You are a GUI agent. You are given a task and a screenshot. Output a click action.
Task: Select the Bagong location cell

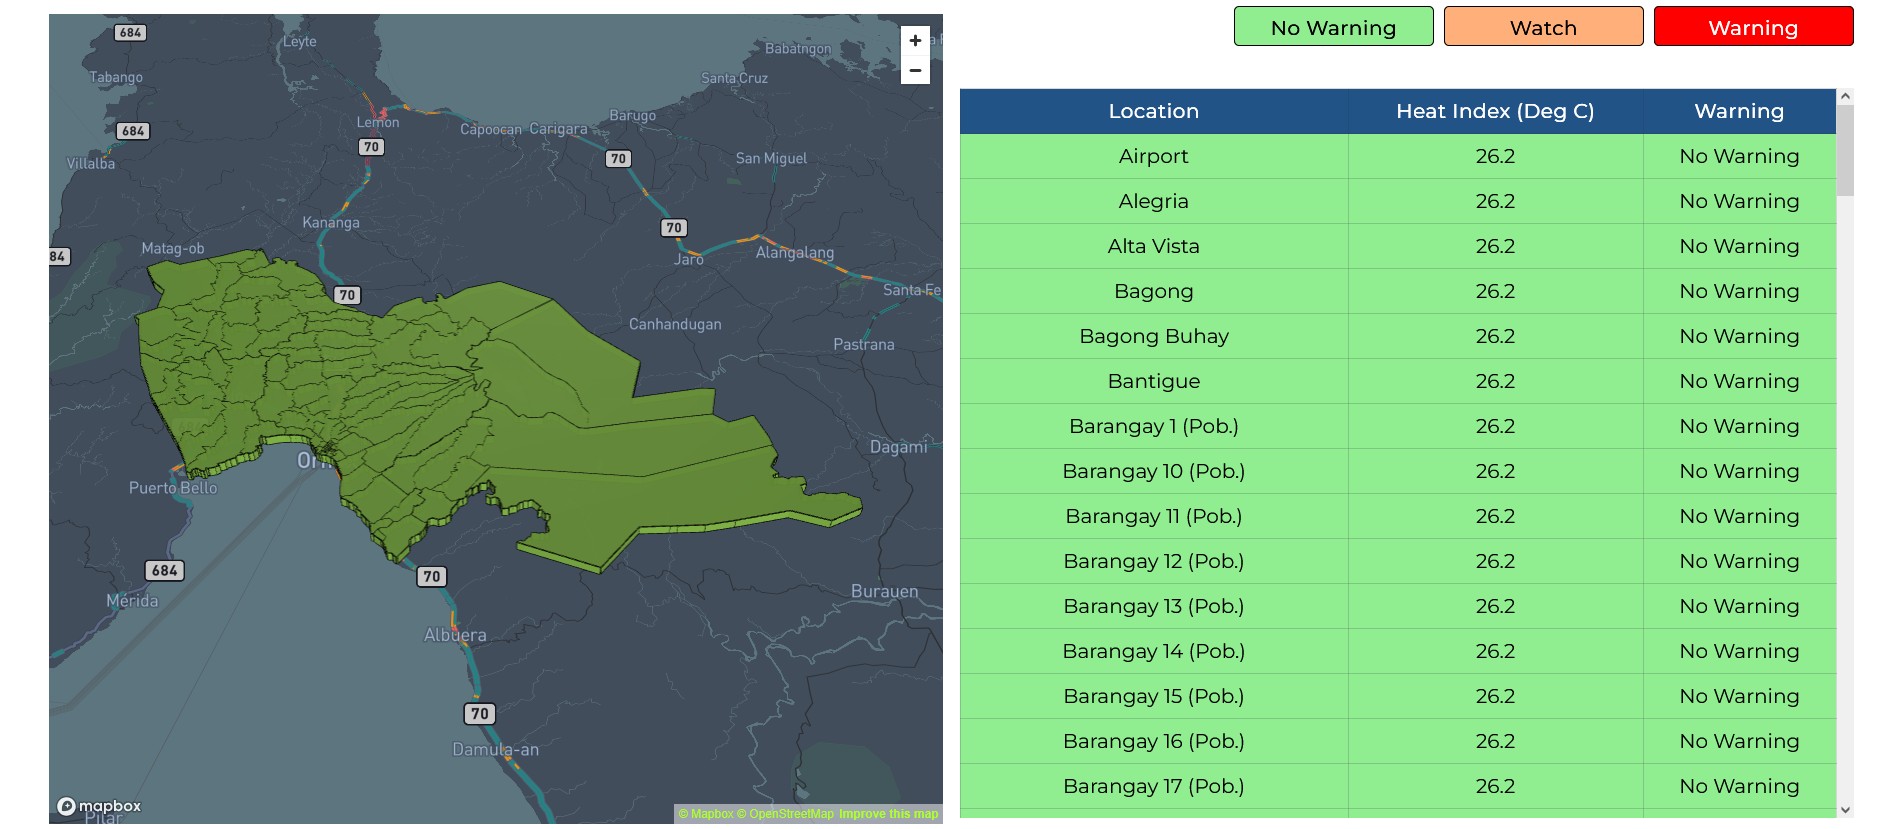pyautogui.click(x=1153, y=291)
